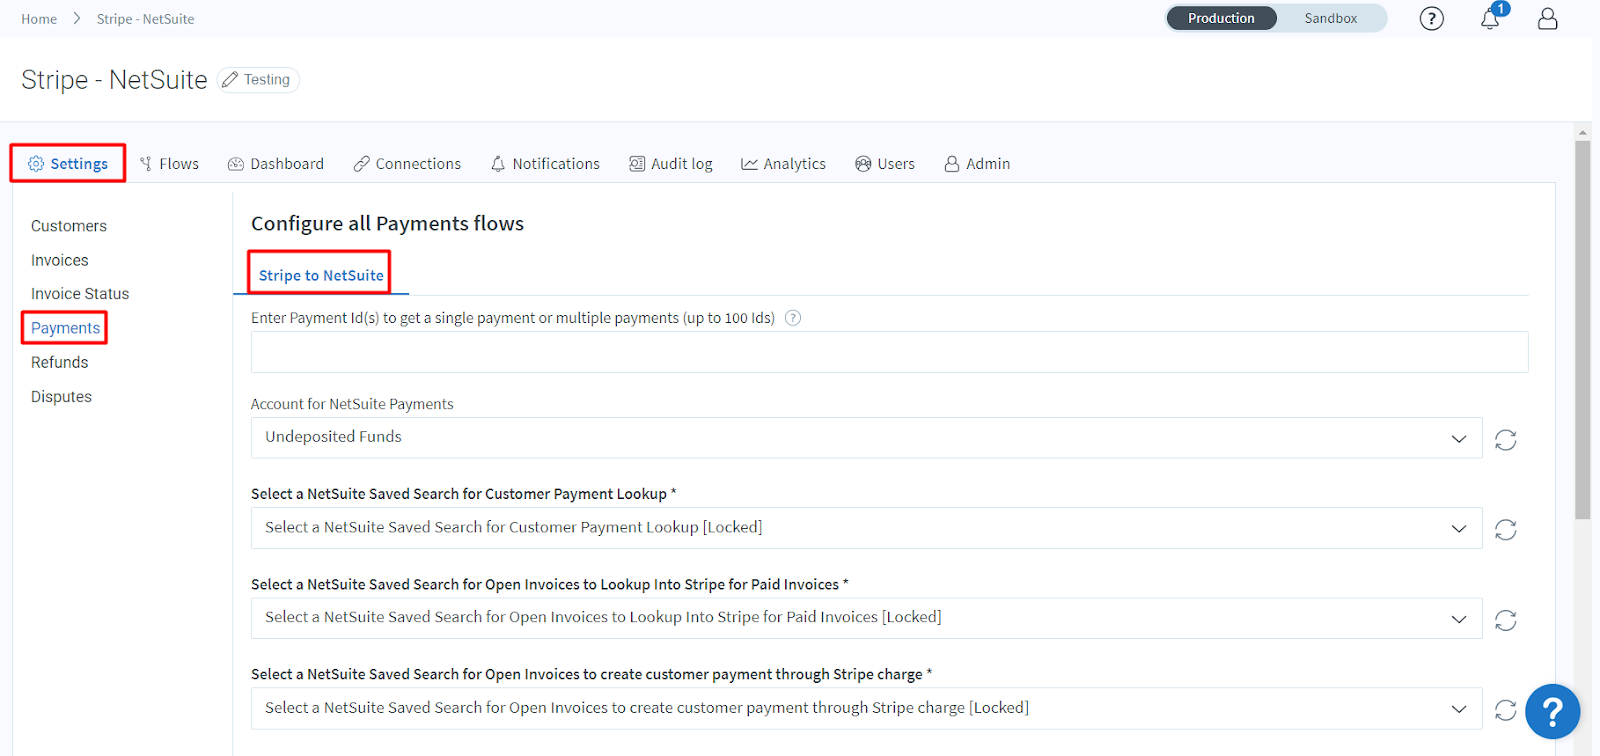
Task: Refresh the Lookup Into Stripe for Paid Invoices list
Action: 1505,620
